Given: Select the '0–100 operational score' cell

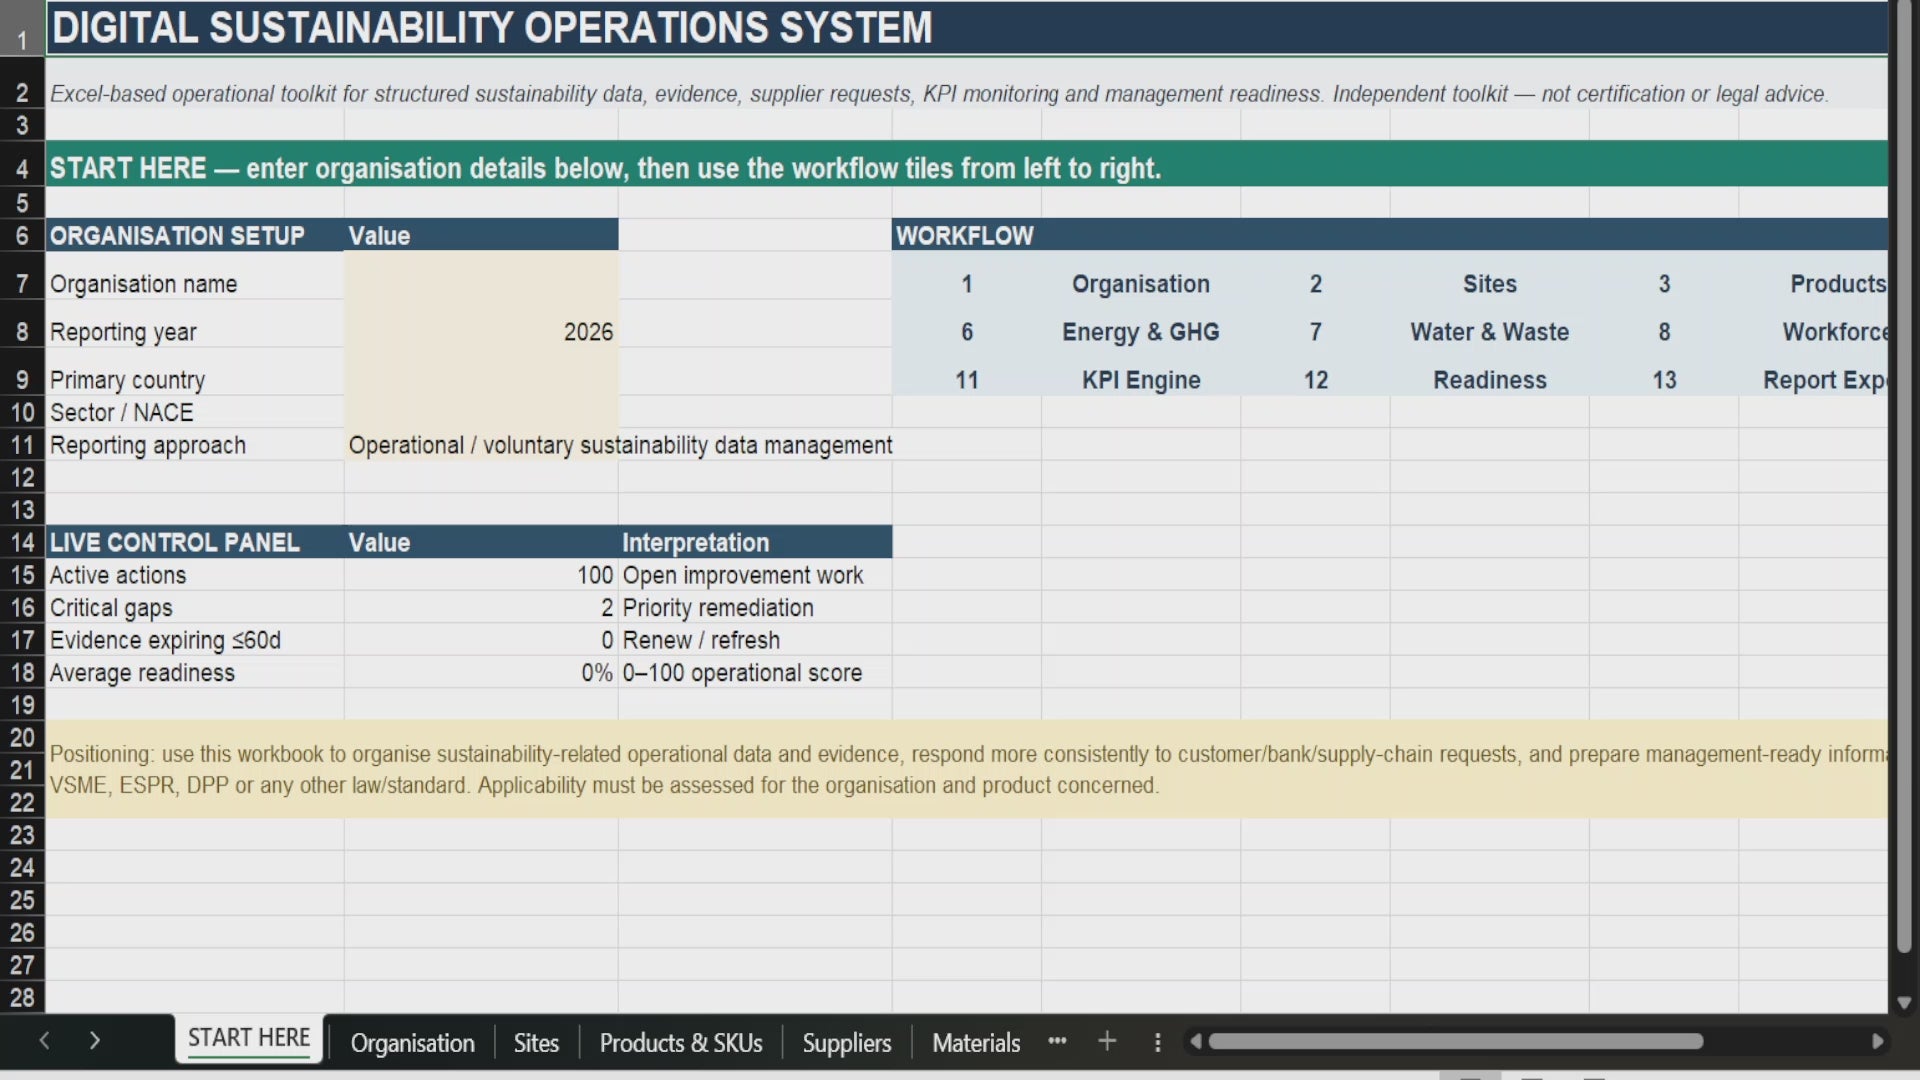Looking at the screenshot, I should click(x=755, y=673).
